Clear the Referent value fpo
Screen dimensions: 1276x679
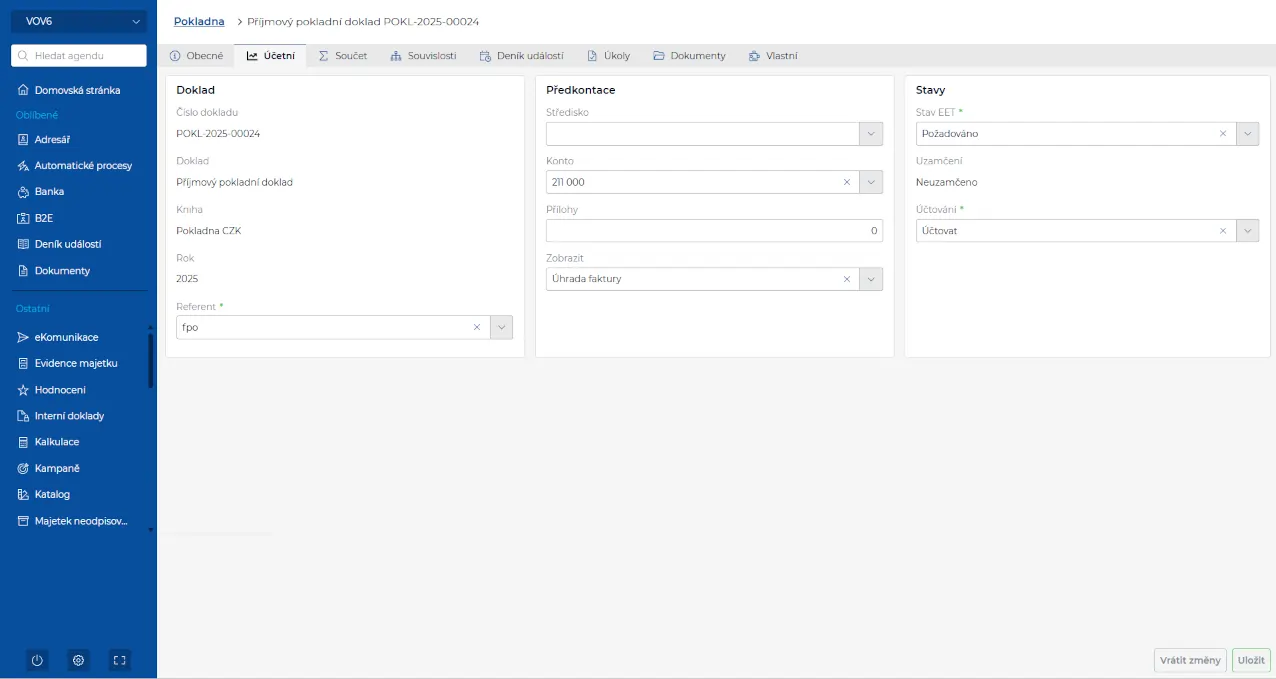click(477, 327)
